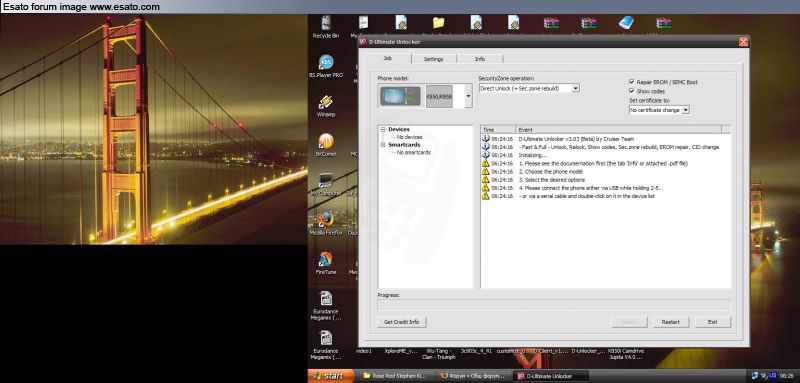Click info icon on the D-Ultimate Unlocker v3.03 row
800x383 pixels.
coord(485,139)
